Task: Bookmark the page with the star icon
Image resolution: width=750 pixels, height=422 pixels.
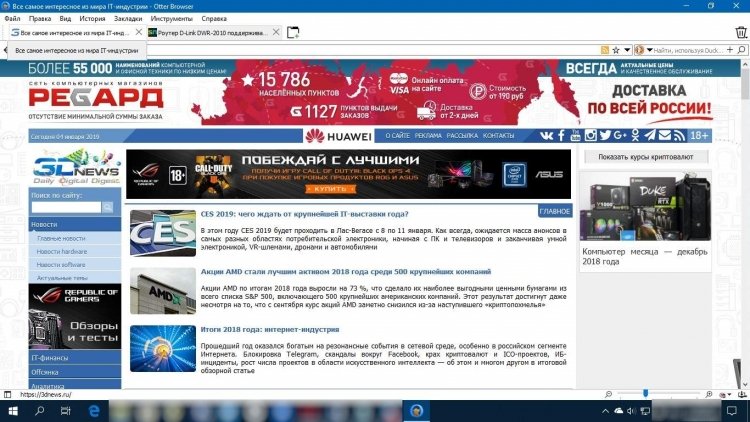Action: pos(616,50)
